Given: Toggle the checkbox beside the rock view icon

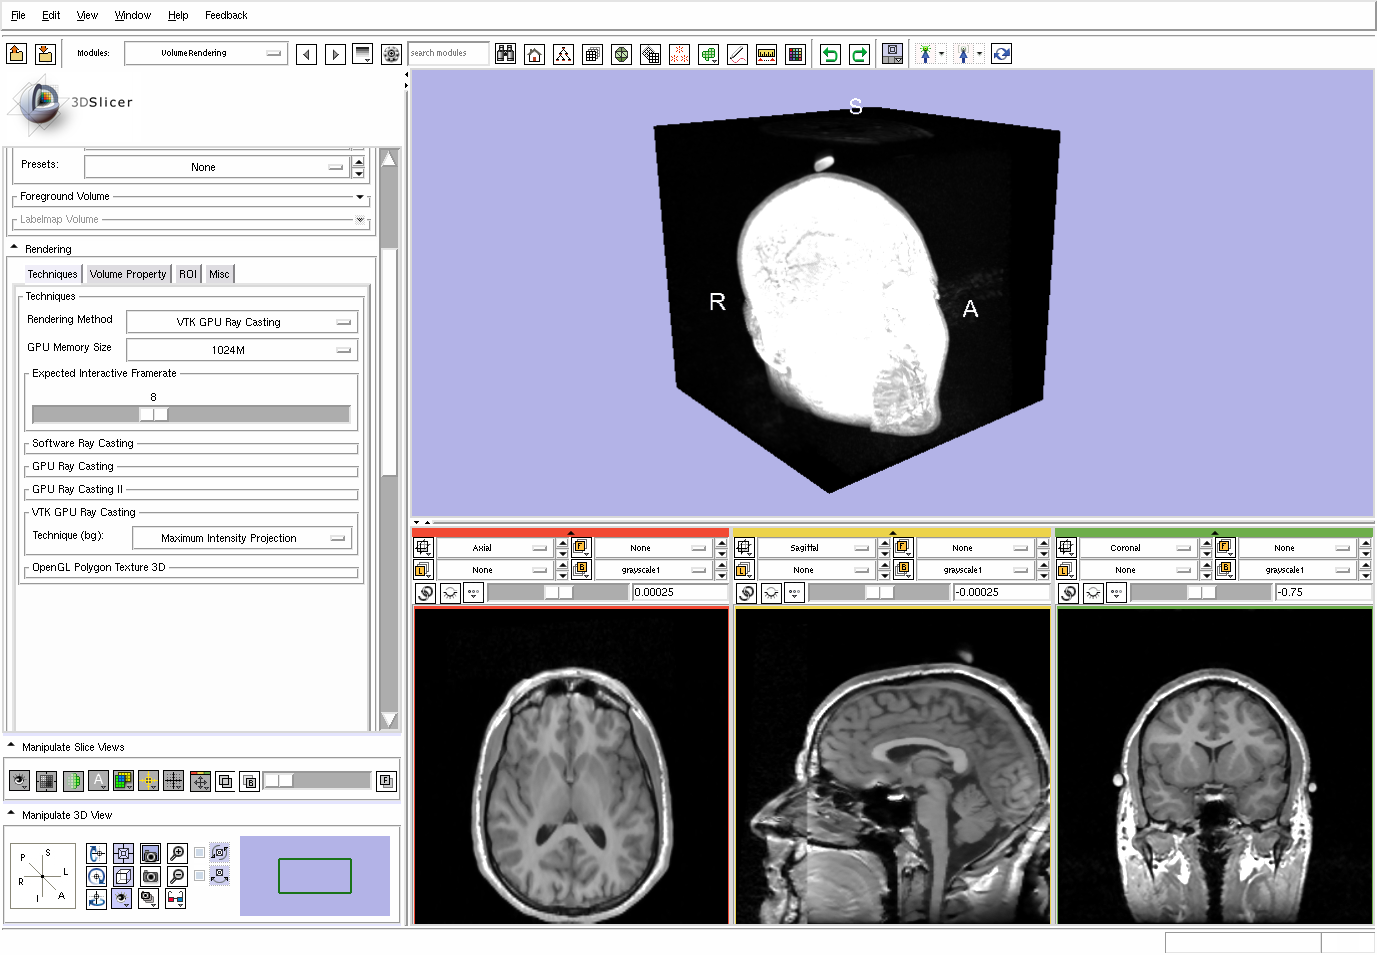Looking at the screenshot, I should 200,876.
